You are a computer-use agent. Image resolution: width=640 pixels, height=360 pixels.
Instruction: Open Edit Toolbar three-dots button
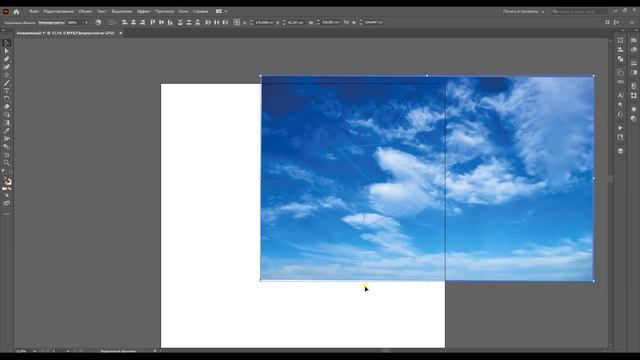(x=7, y=214)
